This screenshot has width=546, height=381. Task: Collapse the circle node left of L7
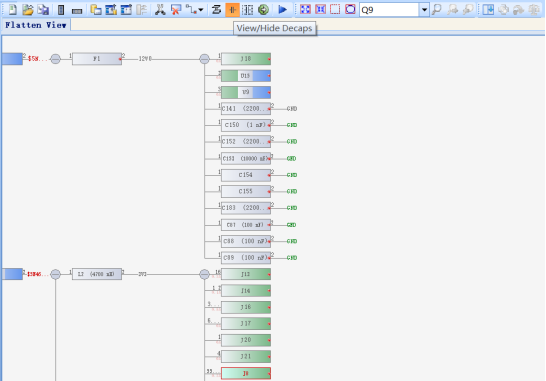pos(55,274)
